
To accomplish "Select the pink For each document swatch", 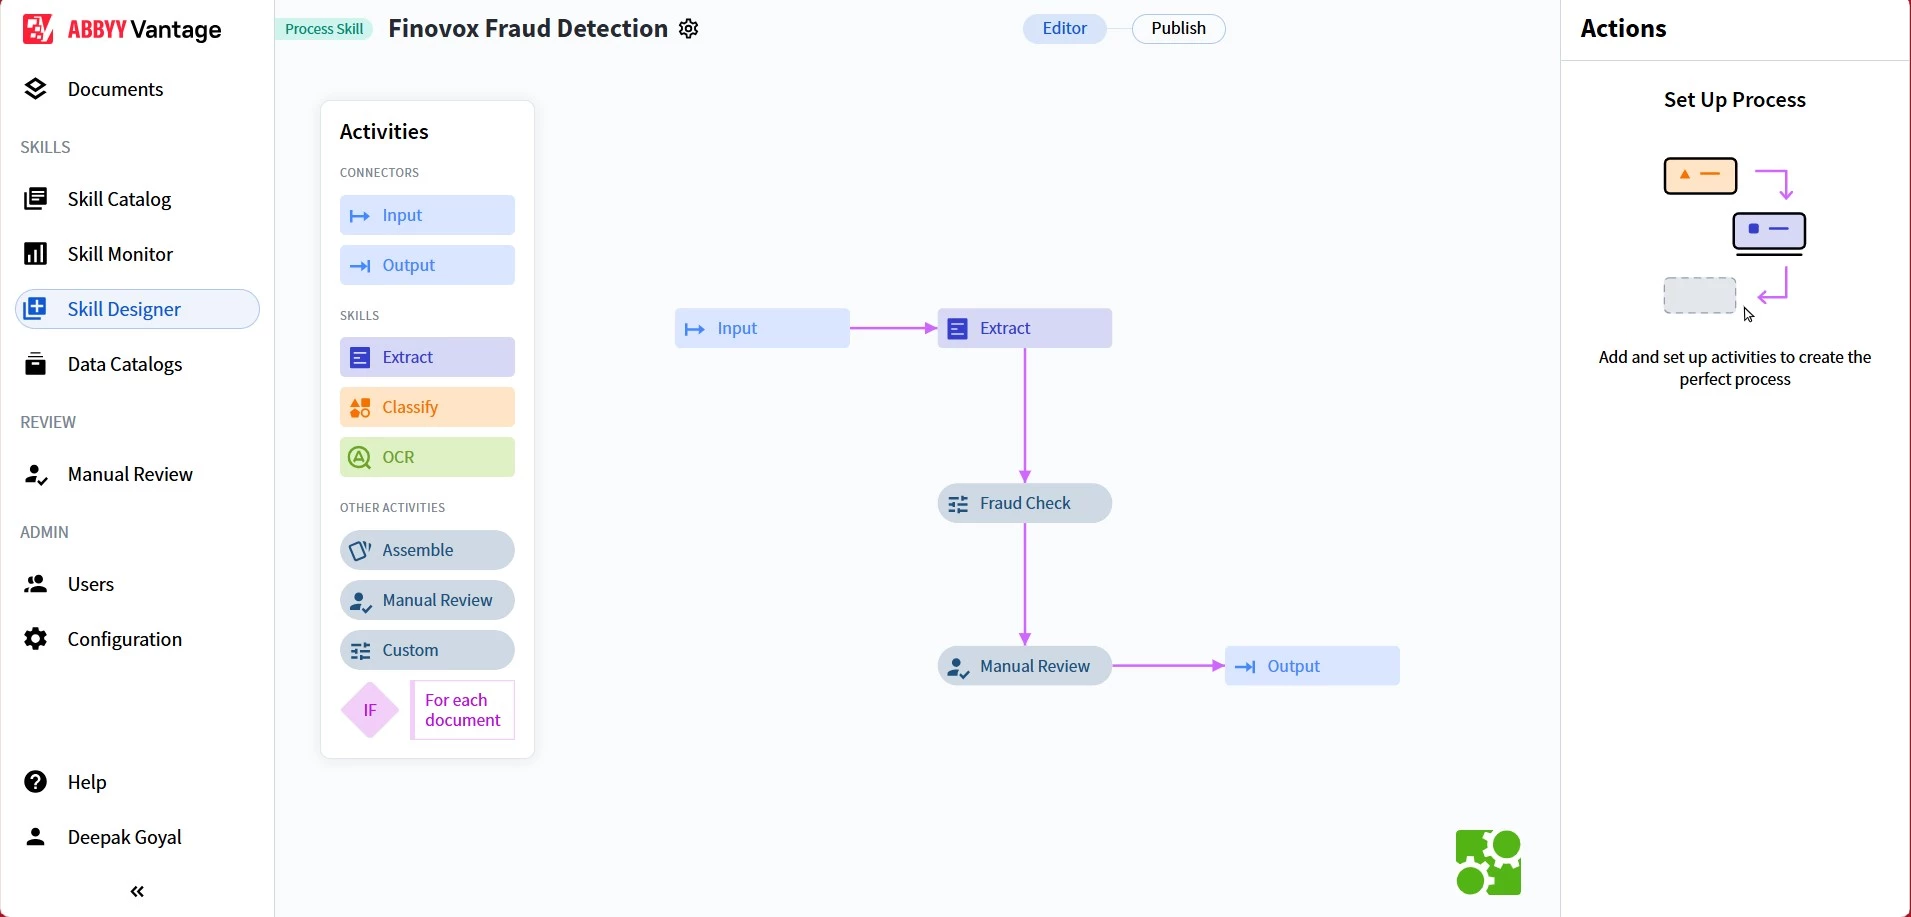I will pyautogui.click(x=461, y=710).
